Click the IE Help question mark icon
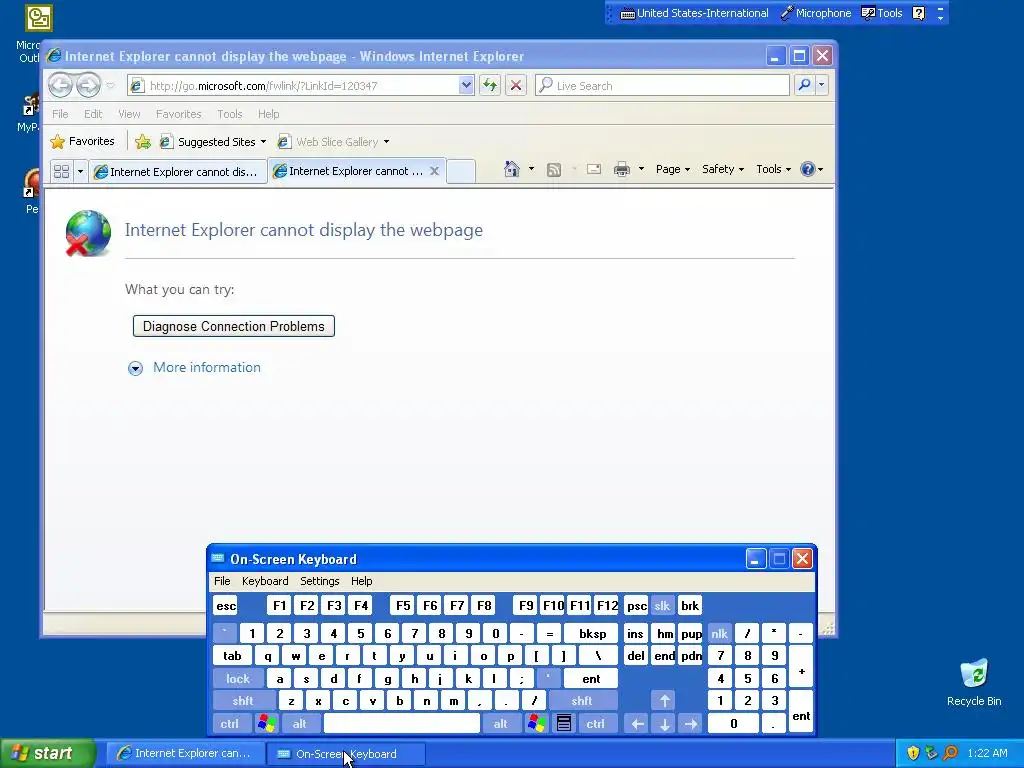This screenshot has height=768, width=1024. [x=807, y=169]
